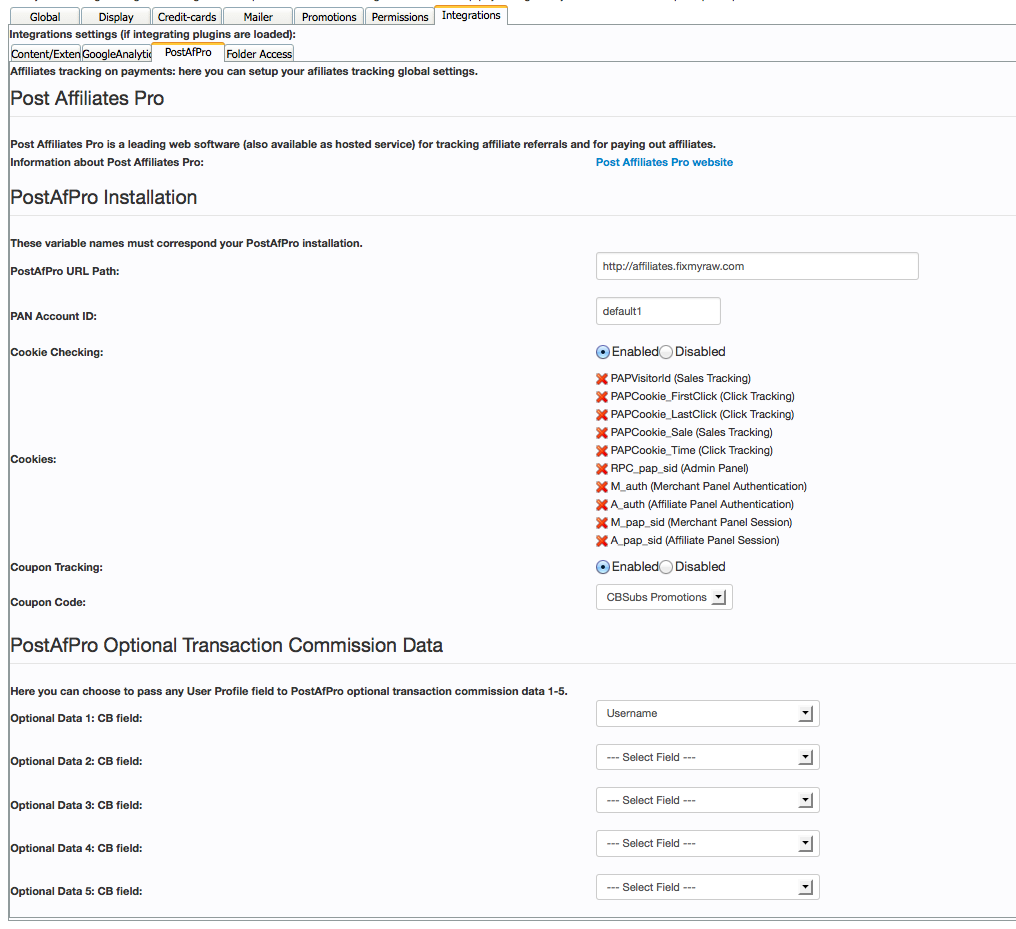Click the 'Information about Post Affiliates Pro:' label
This screenshot has height=929, width=1016.
pos(107,163)
